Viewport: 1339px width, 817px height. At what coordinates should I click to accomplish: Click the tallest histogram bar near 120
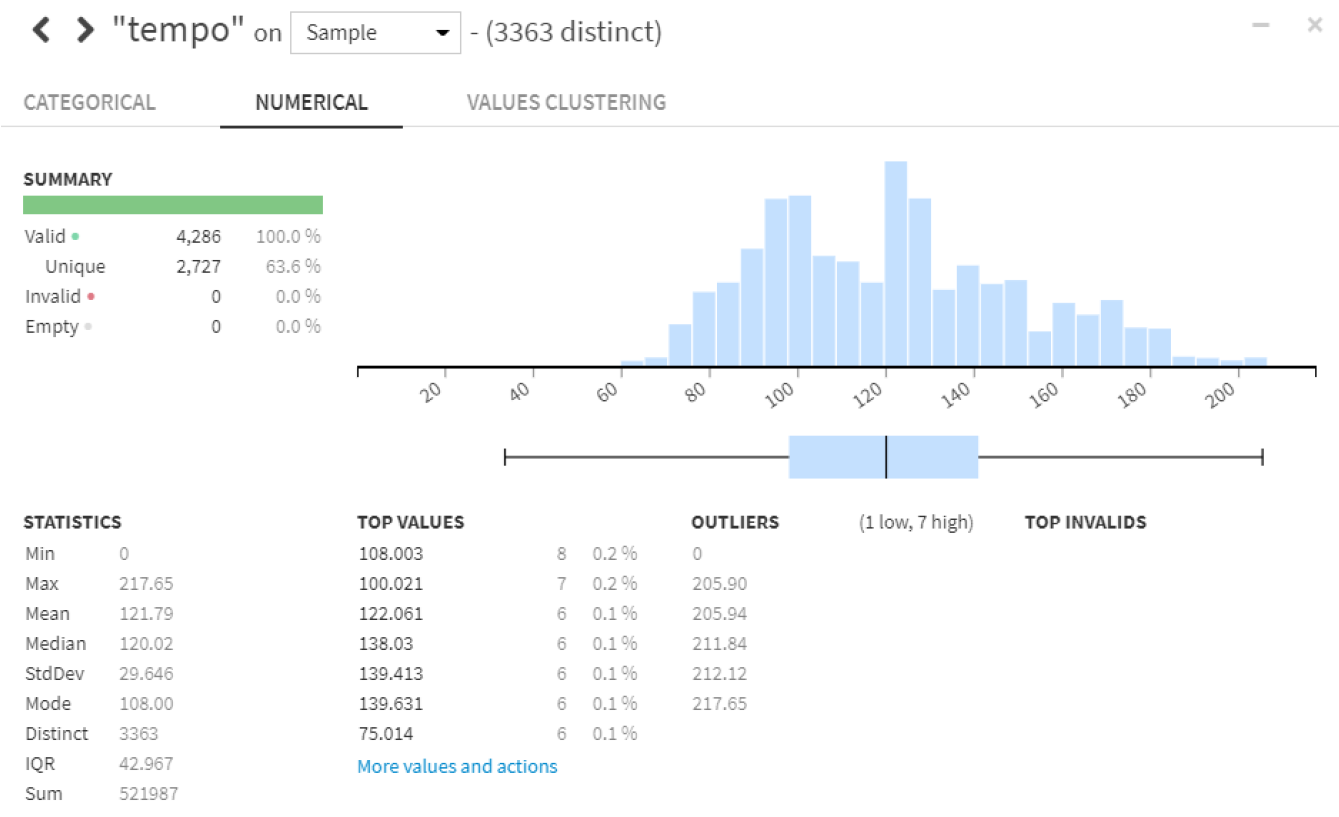click(x=896, y=264)
